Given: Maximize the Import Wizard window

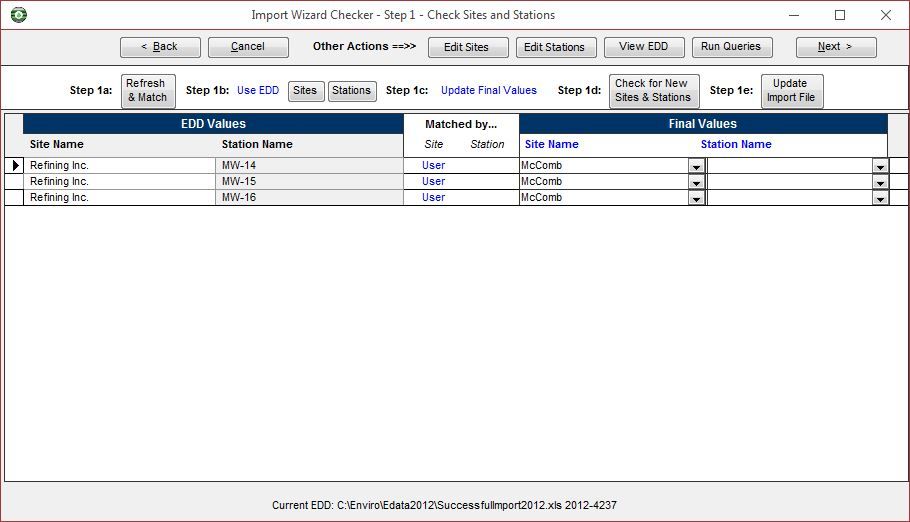Looking at the screenshot, I should click(x=840, y=15).
